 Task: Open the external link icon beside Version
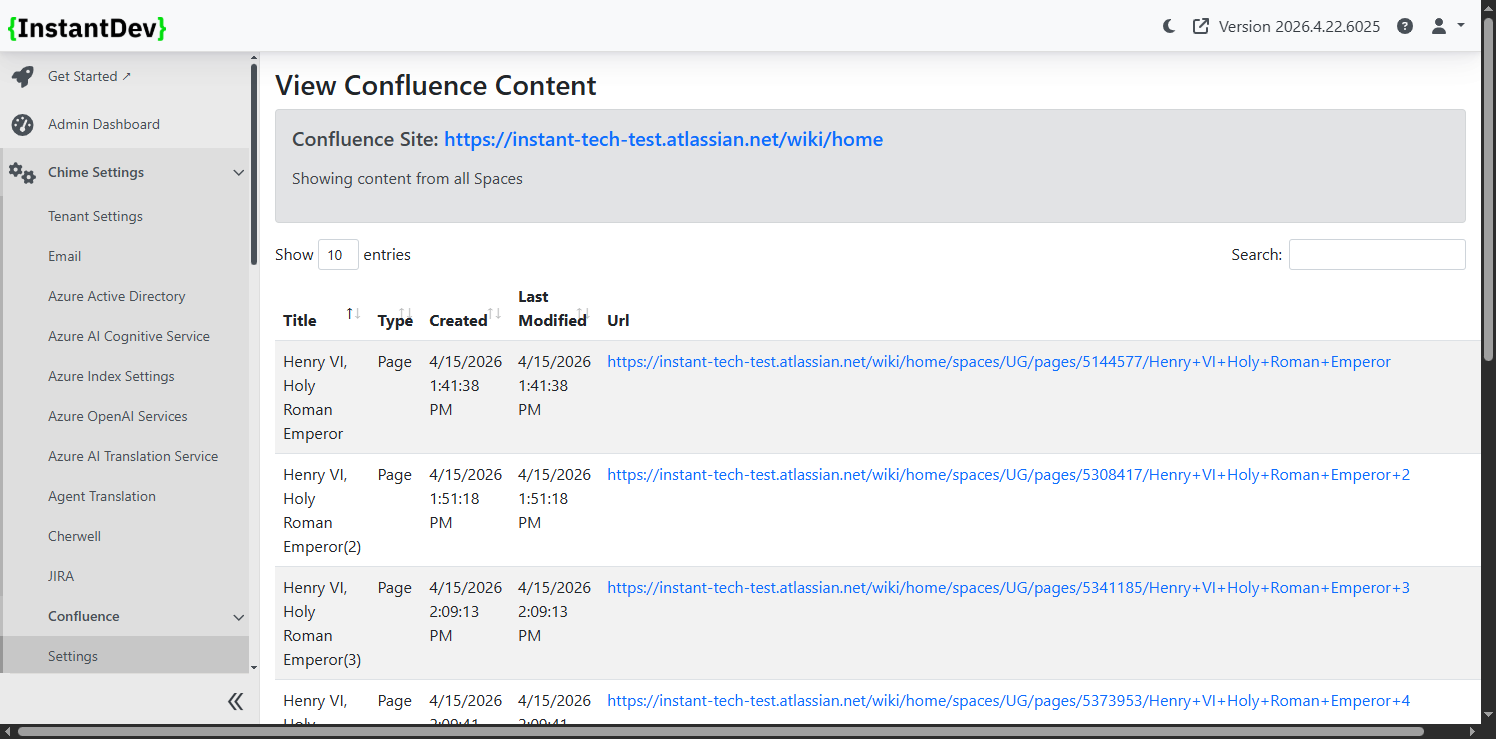tap(1201, 27)
